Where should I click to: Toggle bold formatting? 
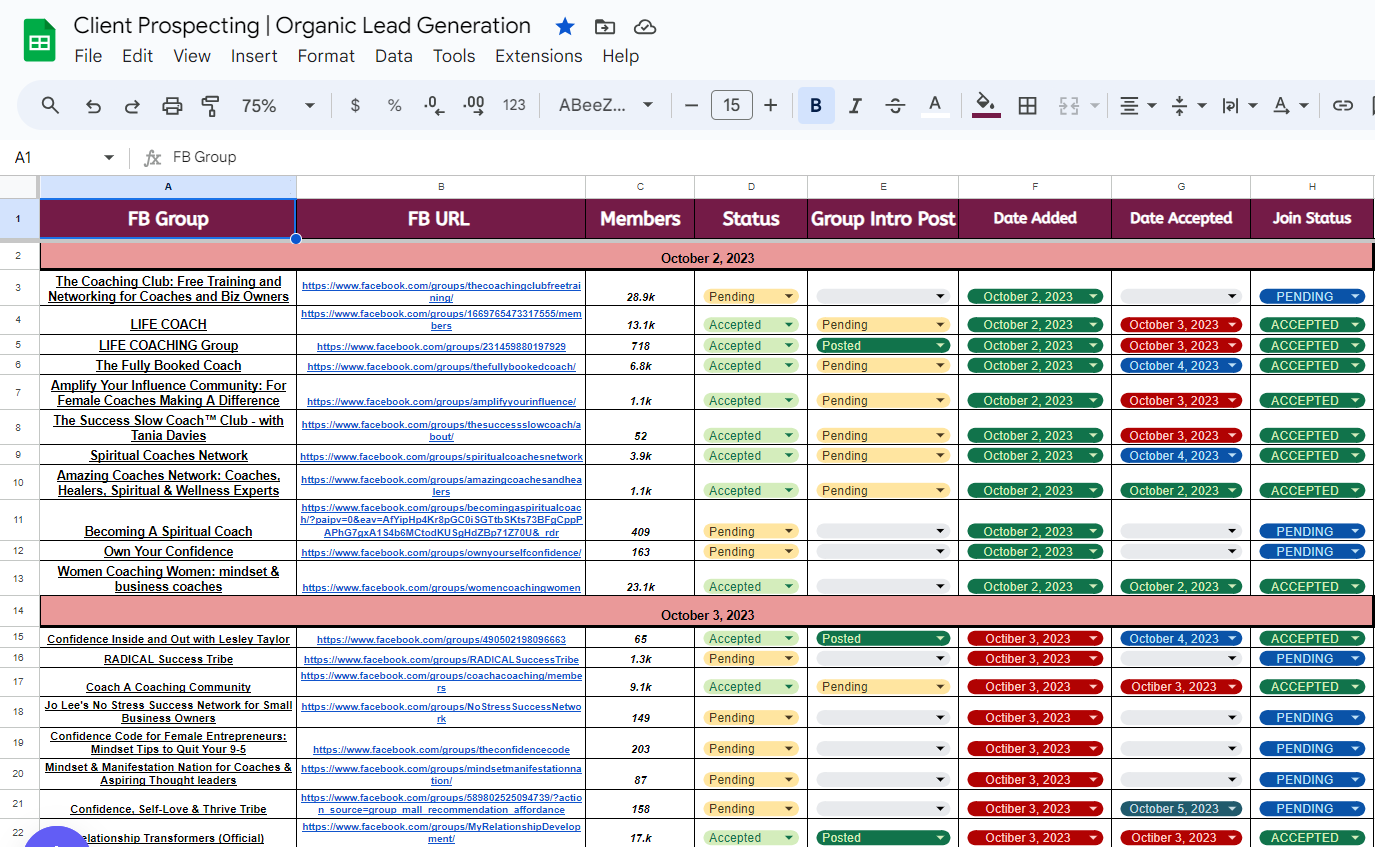pos(816,105)
